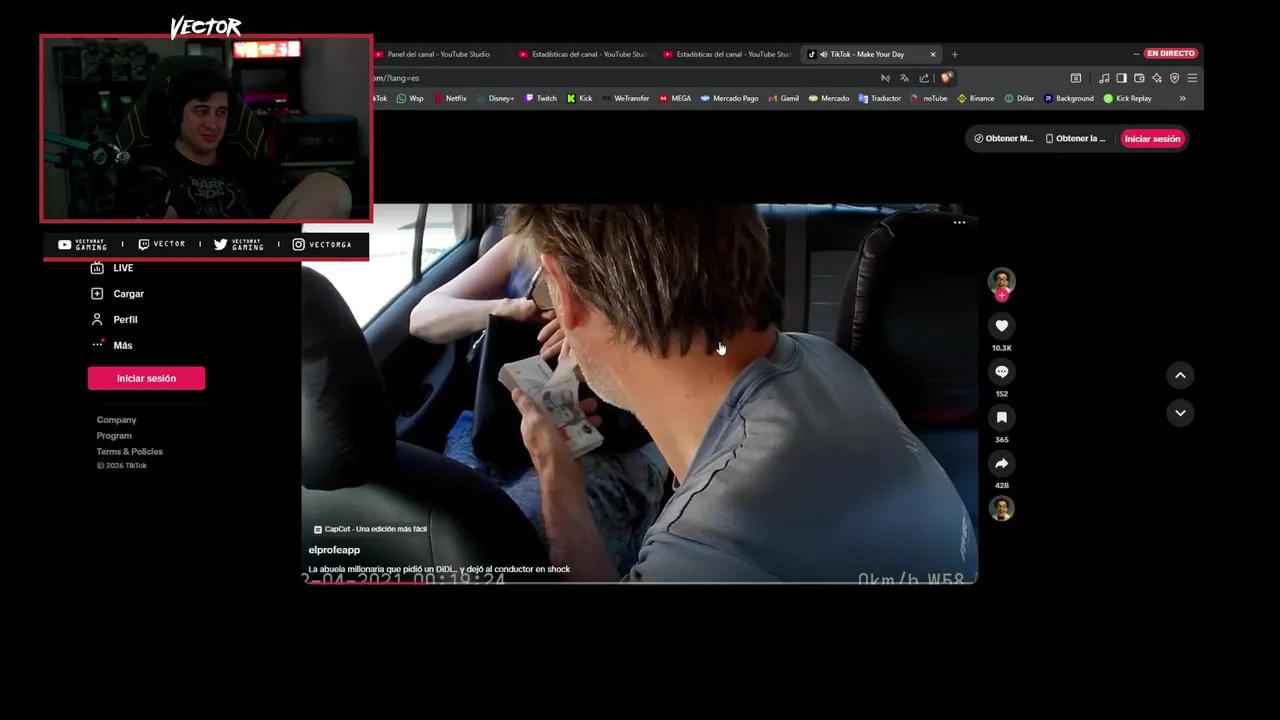Expand the Terms & Policies footer section
The width and height of the screenshot is (1280, 720).
[x=129, y=452]
